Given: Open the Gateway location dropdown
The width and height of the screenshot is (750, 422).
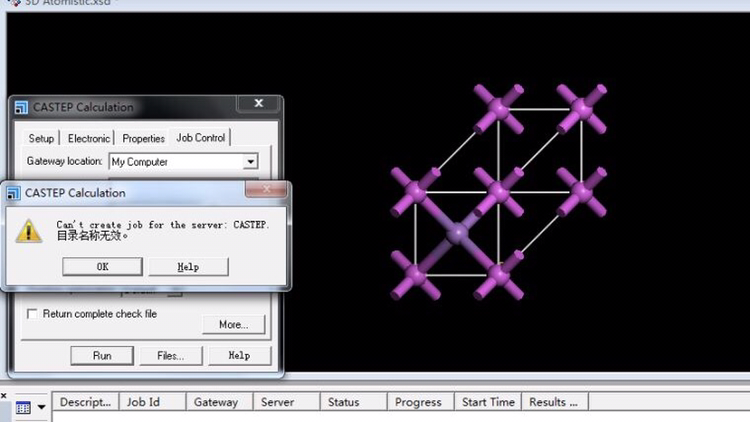Looking at the screenshot, I should 251,162.
